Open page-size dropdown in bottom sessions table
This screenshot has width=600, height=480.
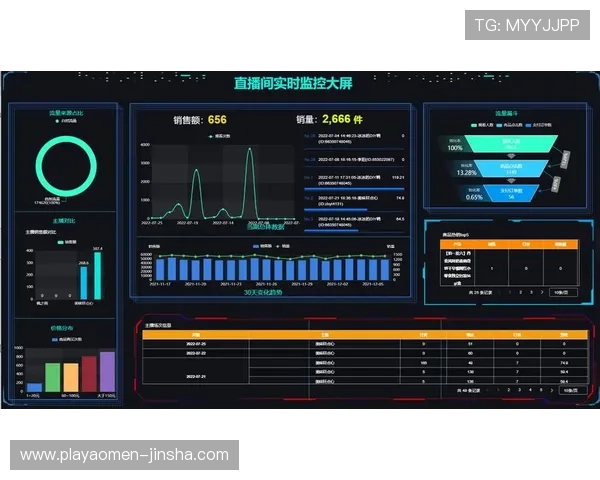point(569,390)
